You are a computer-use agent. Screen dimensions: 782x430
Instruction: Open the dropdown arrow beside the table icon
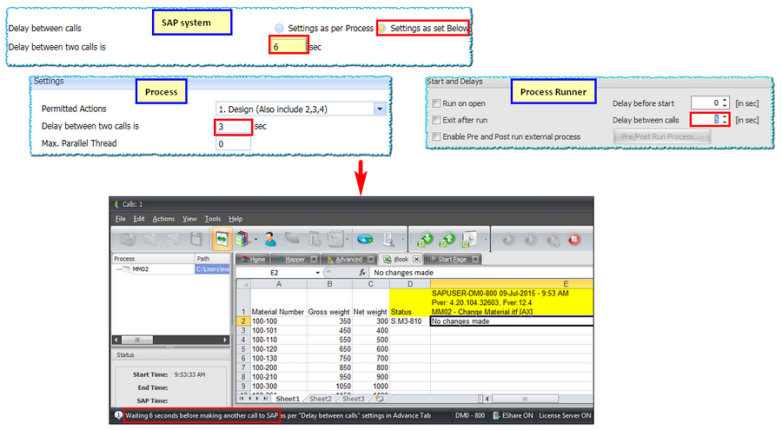(x=347, y=239)
